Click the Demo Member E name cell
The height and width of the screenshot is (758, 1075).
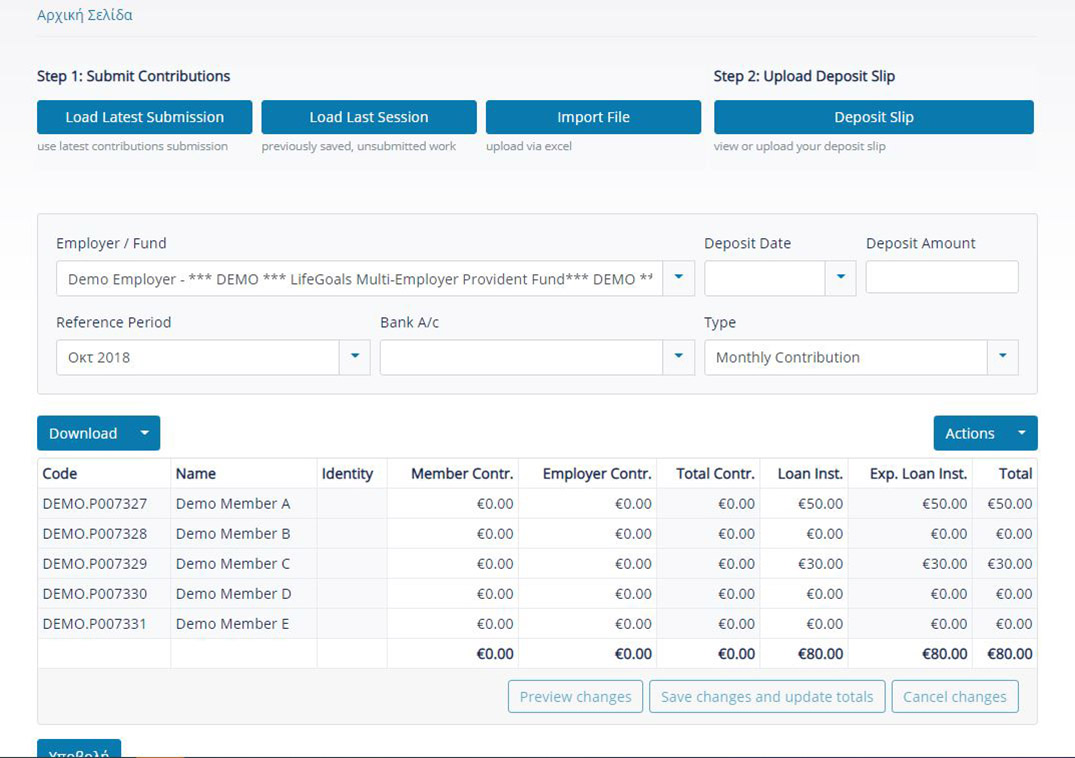(x=243, y=624)
